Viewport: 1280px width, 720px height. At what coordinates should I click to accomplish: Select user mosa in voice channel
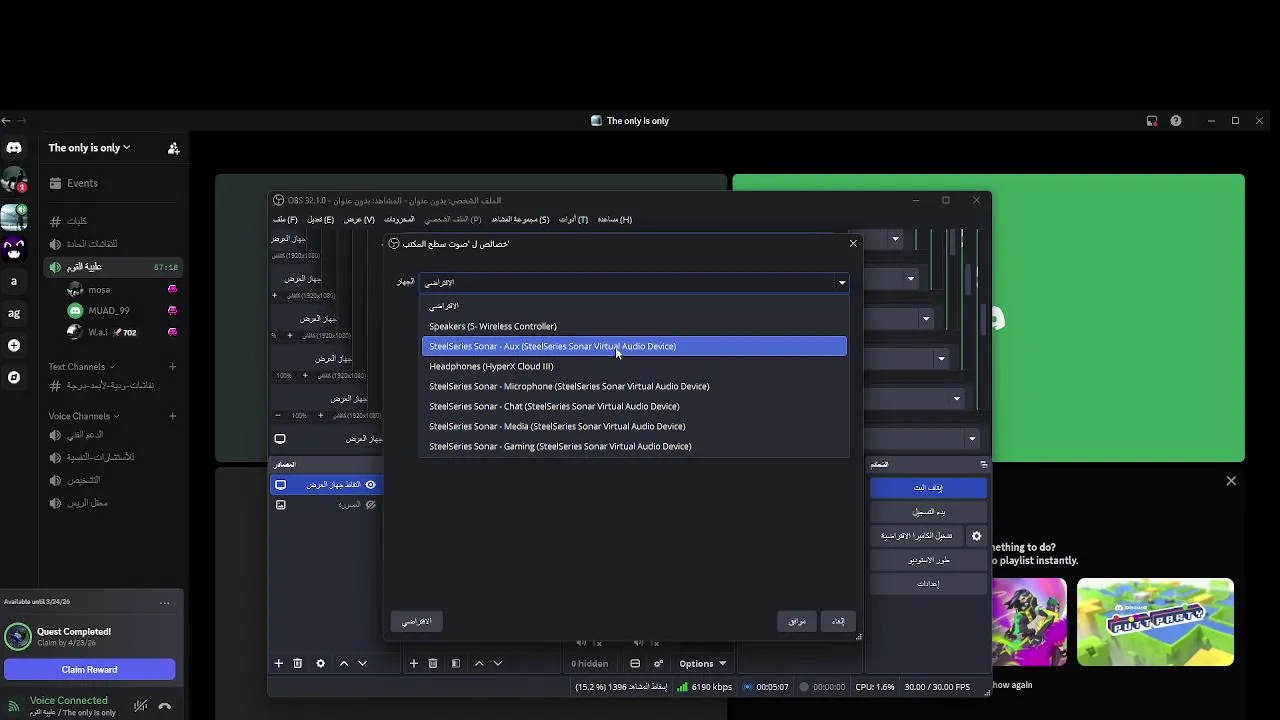pyautogui.click(x=120, y=290)
